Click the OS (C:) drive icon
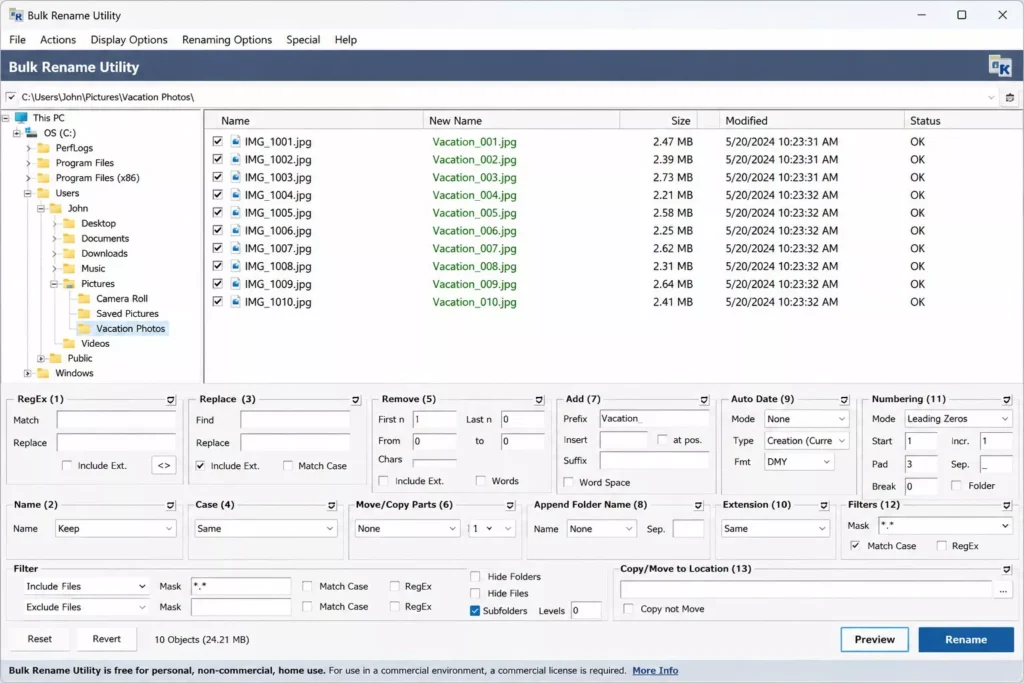The width and height of the screenshot is (1024, 683). [31, 133]
